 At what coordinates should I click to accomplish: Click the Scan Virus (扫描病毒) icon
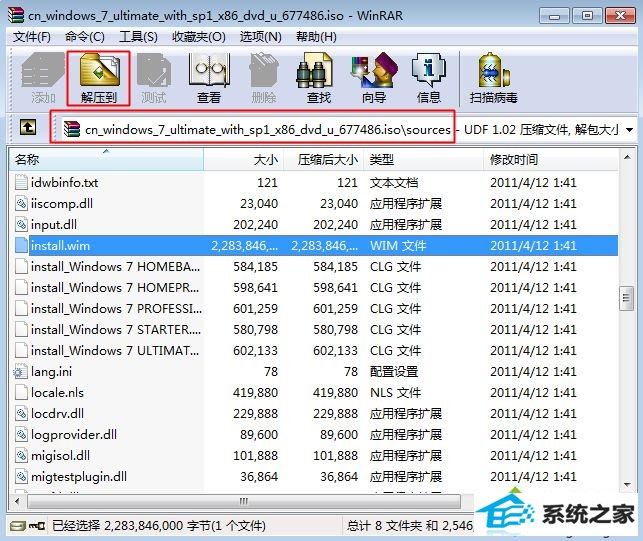(x=494, y=71)
